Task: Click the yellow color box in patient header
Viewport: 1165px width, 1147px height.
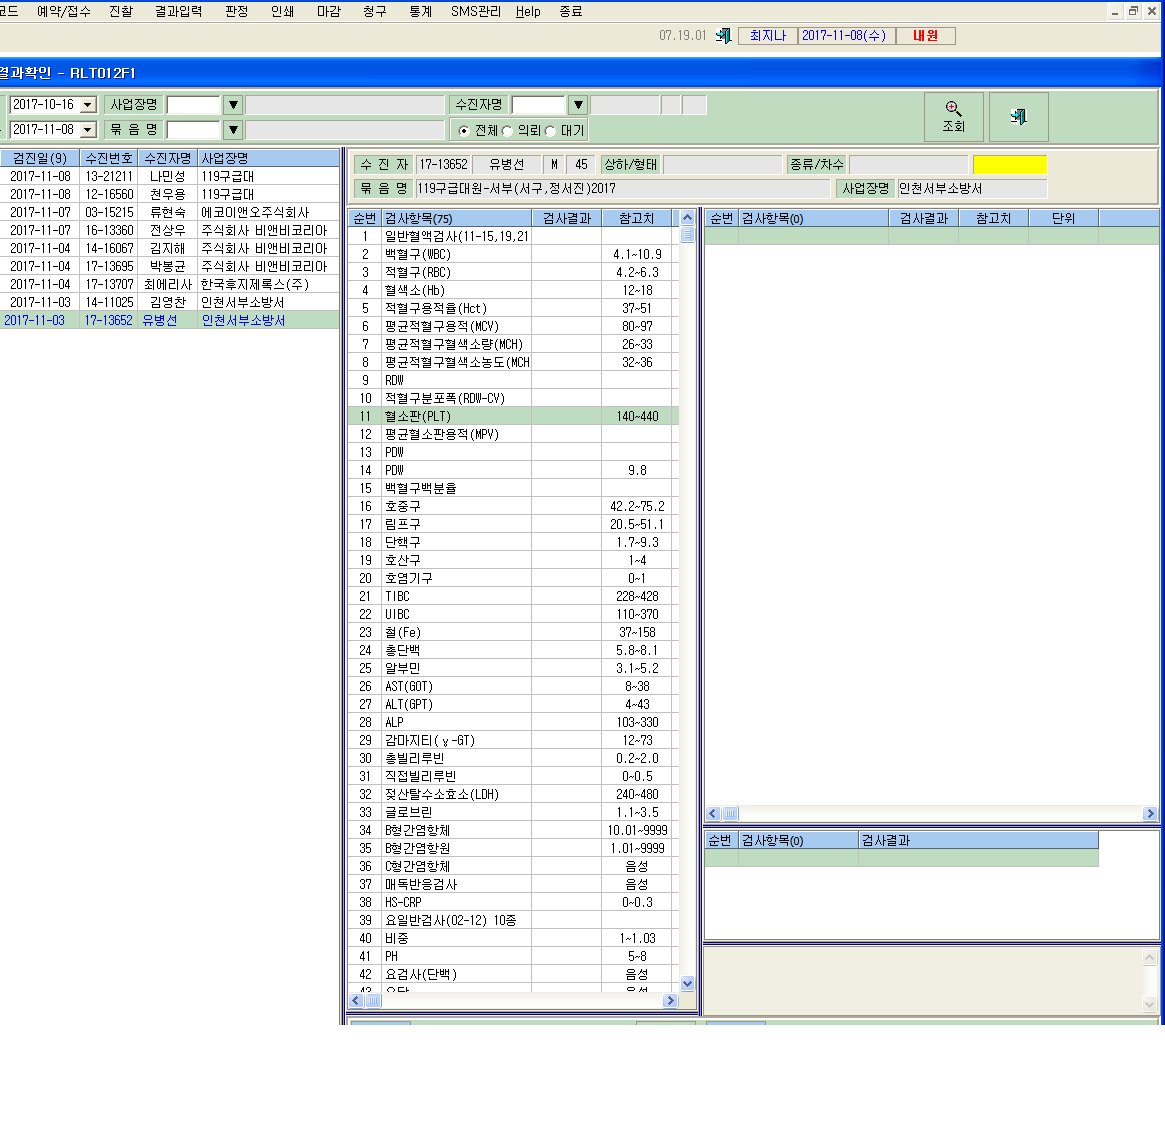Action: 1010,164
